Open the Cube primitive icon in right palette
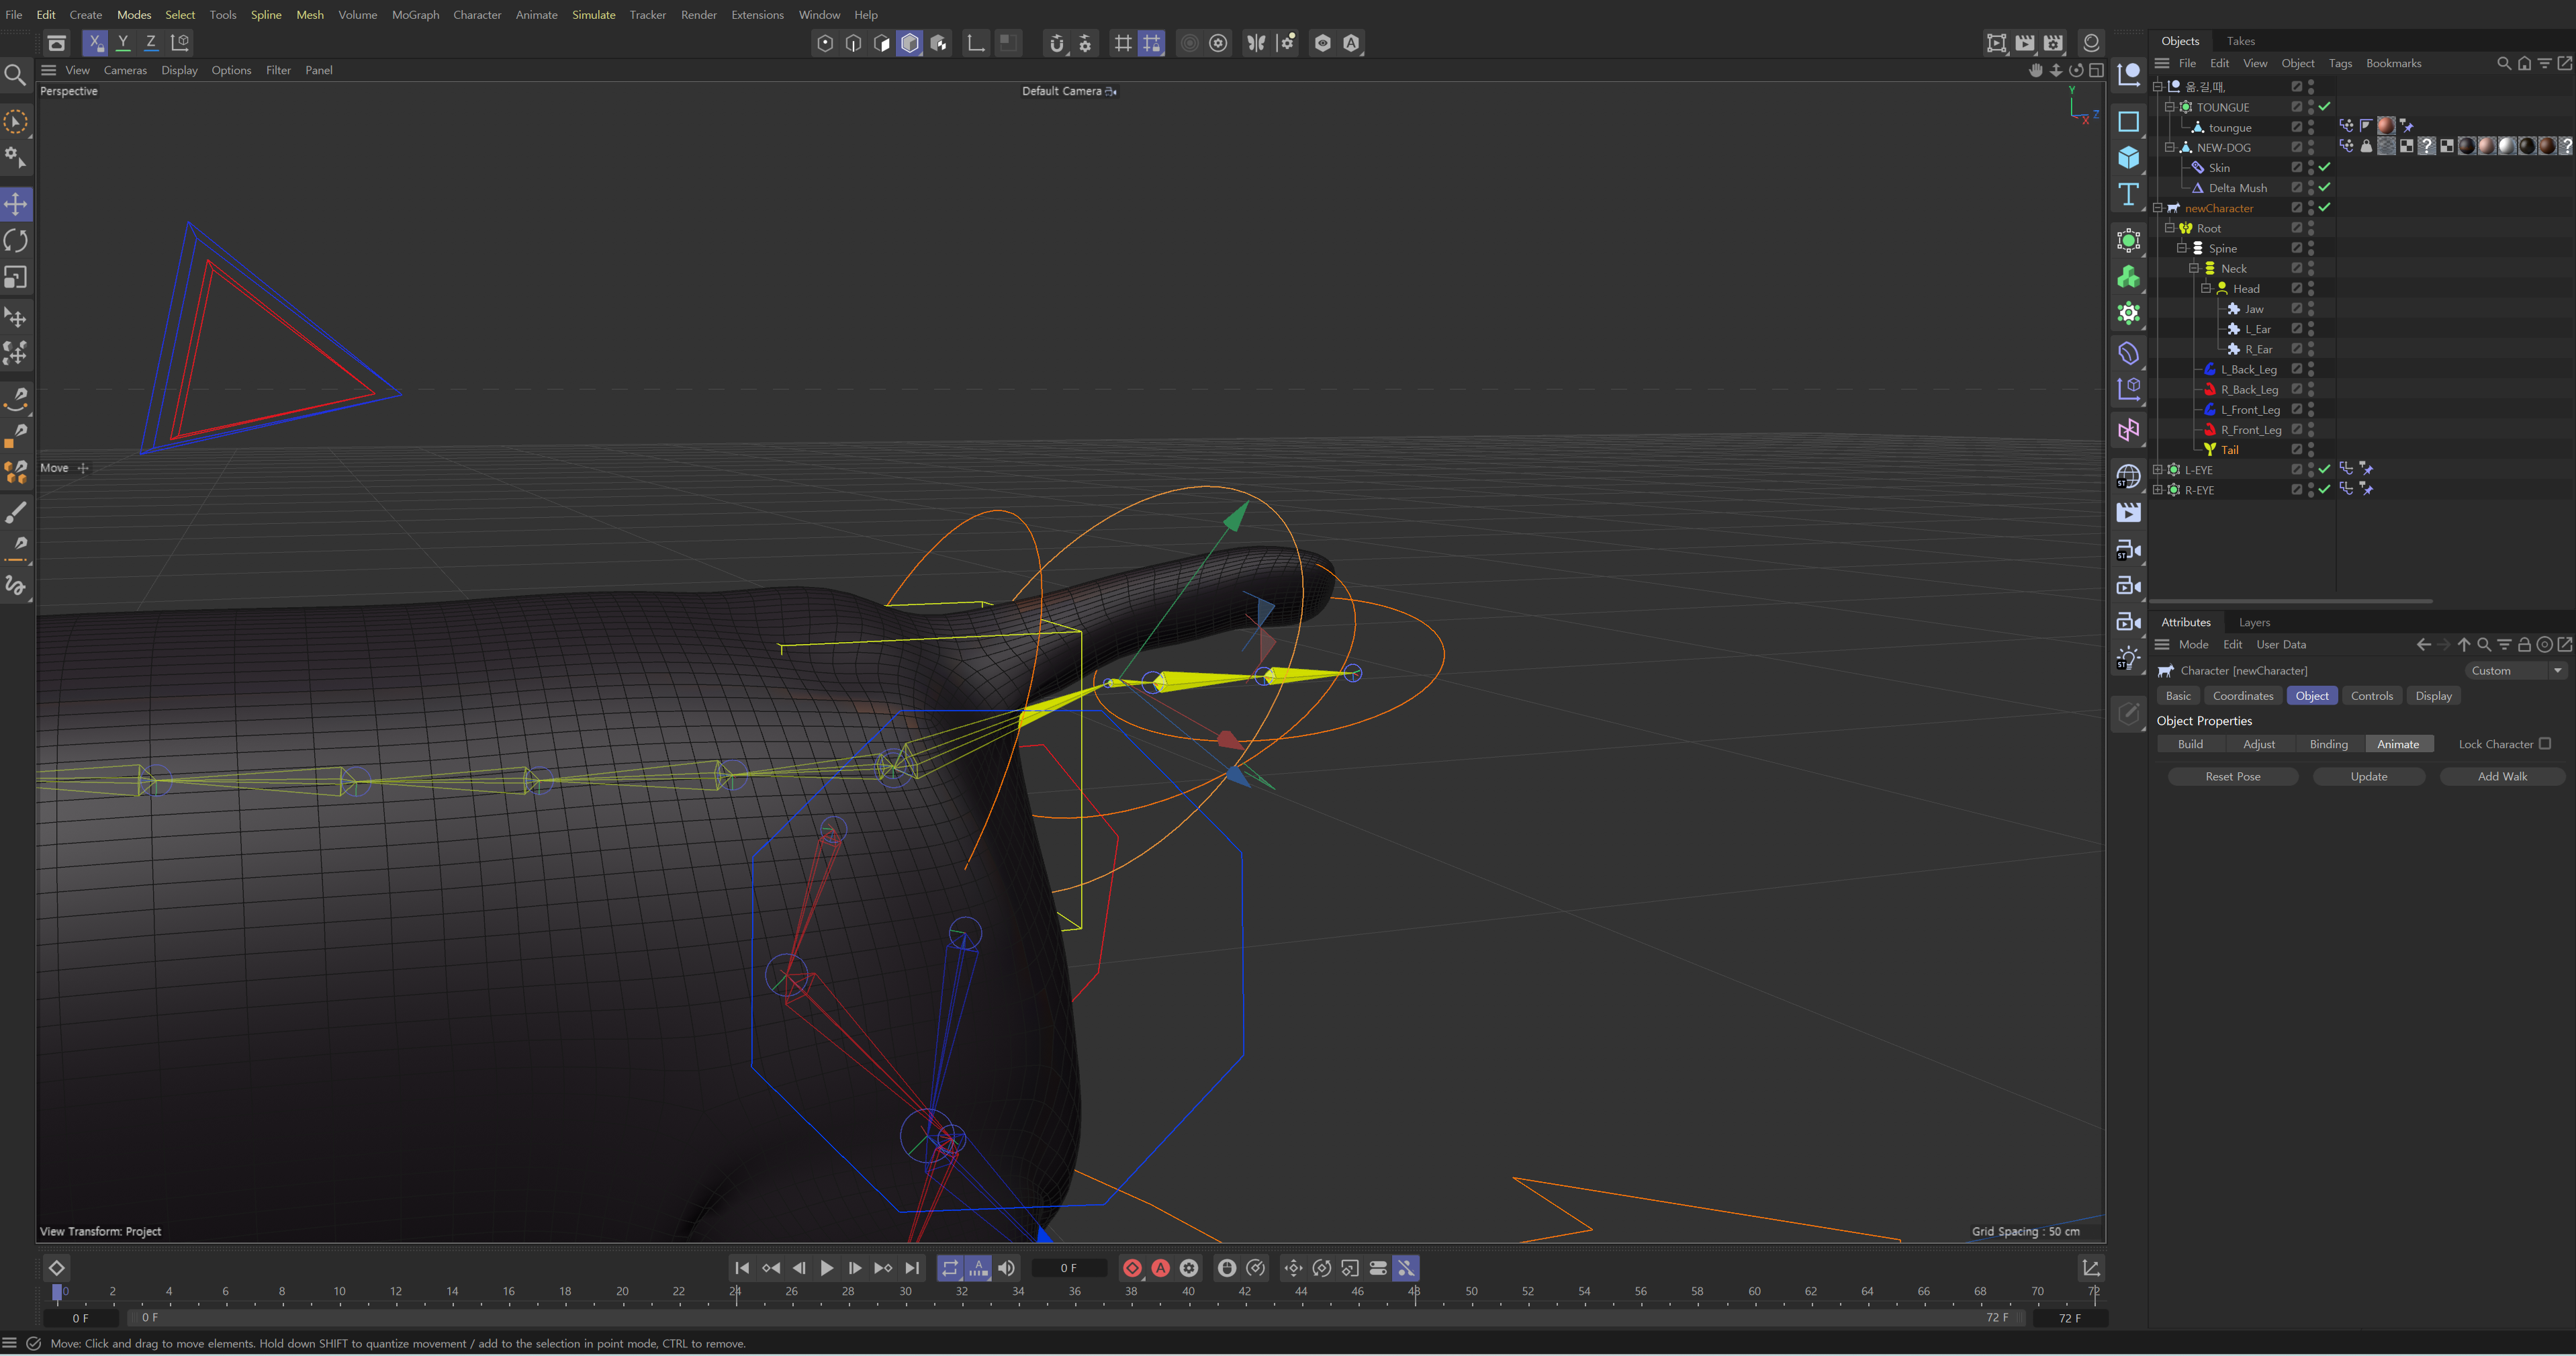Viewport: 2576px width, 1356px height. click(x=2129, y=158)
